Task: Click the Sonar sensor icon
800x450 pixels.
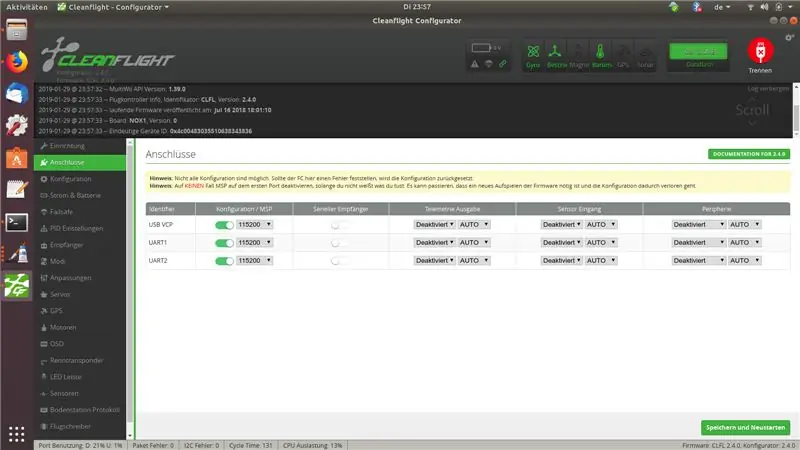Action: click(645, 56)
